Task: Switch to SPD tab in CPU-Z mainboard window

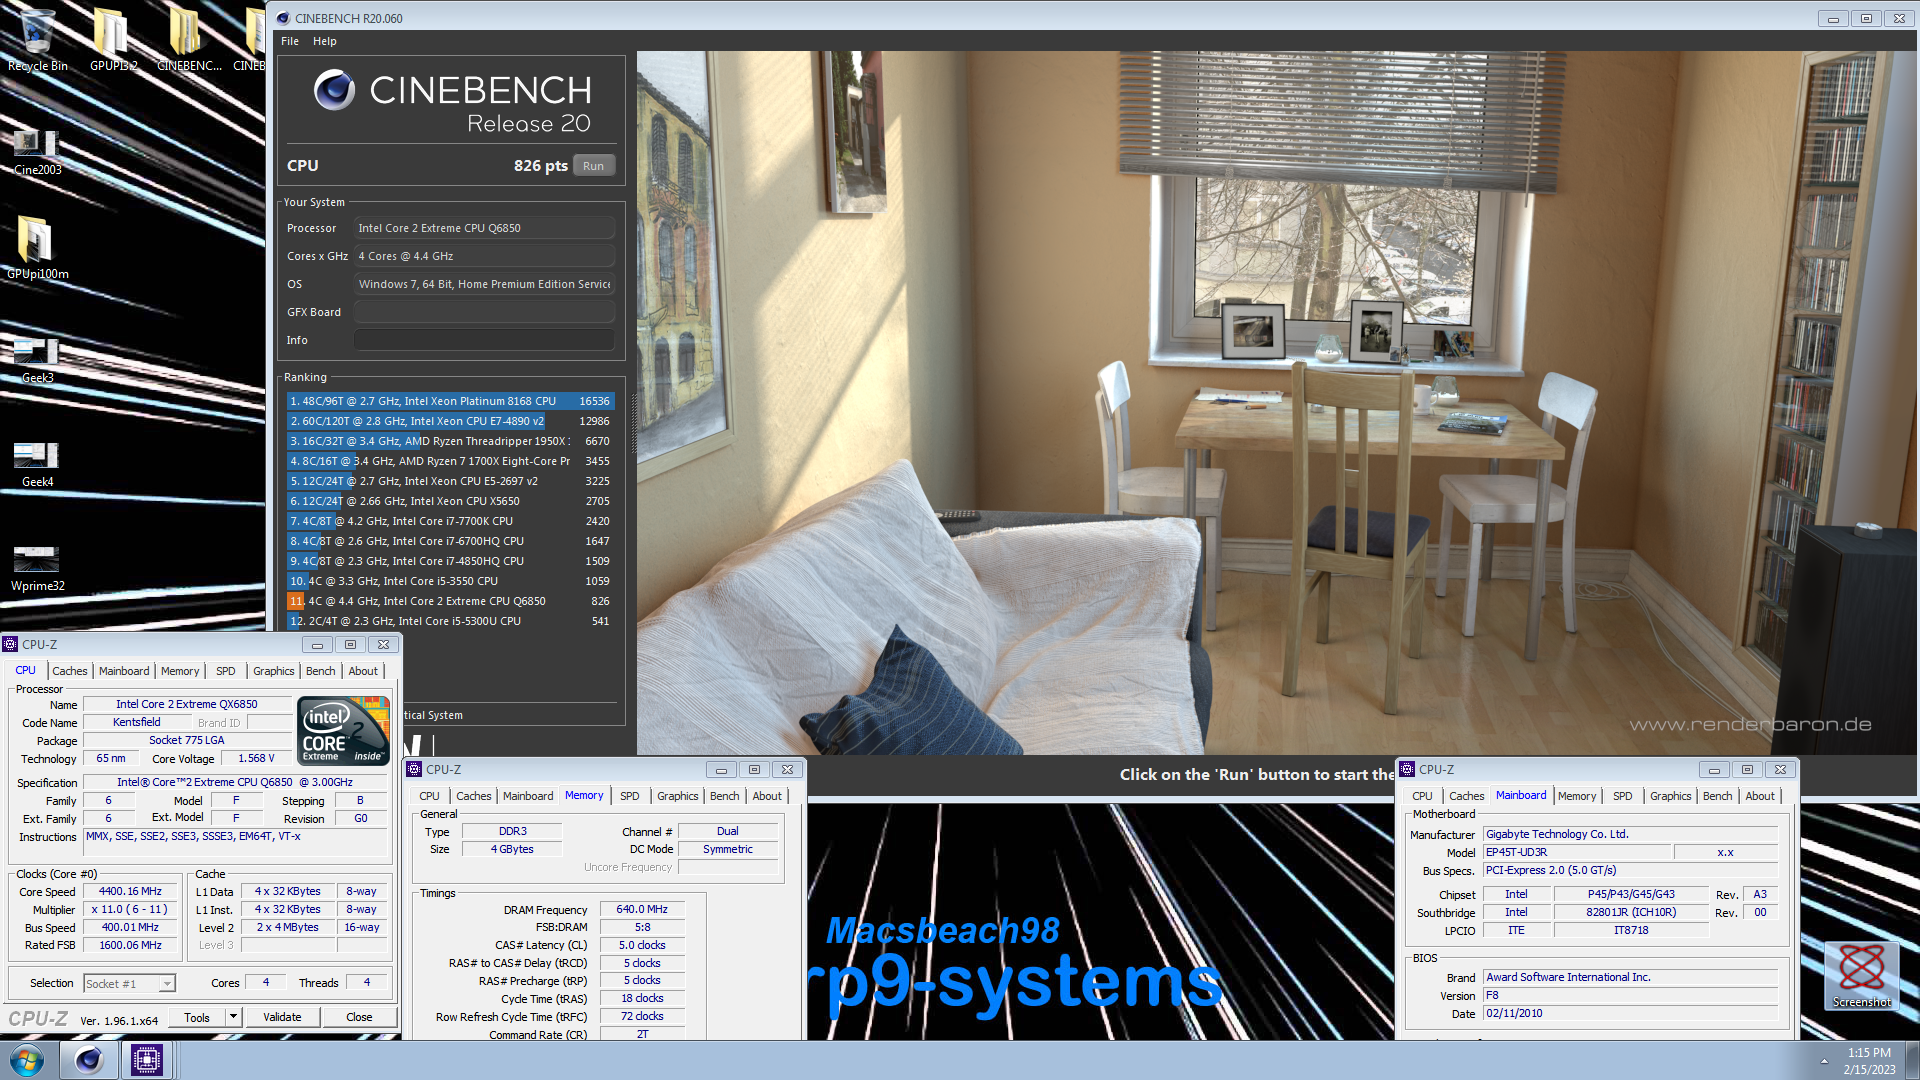Action: (1622, 796)
